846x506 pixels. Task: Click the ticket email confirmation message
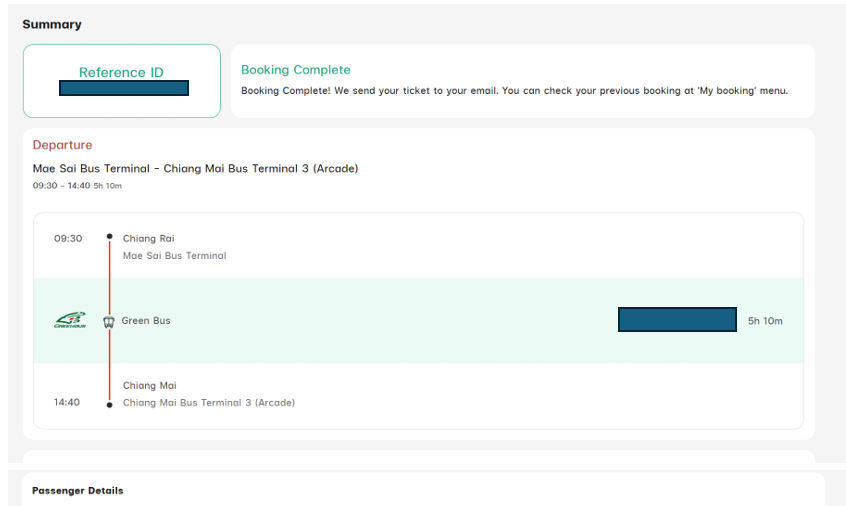point(515,91)
